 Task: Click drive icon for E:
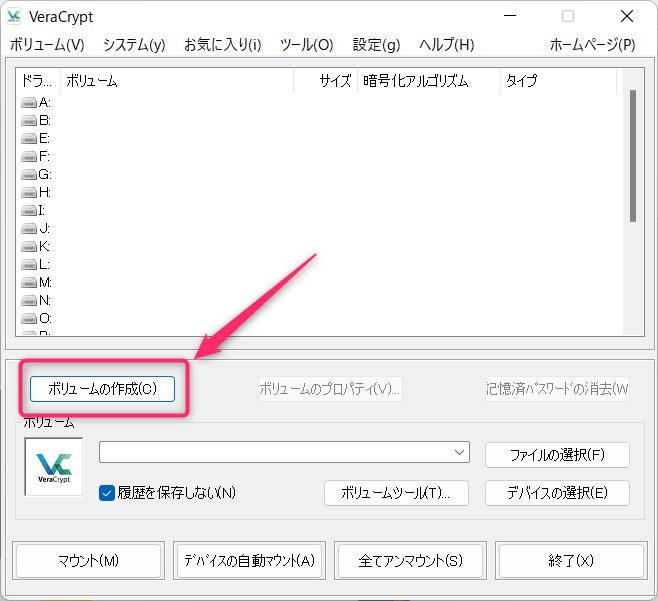click(x=29, y=138)
